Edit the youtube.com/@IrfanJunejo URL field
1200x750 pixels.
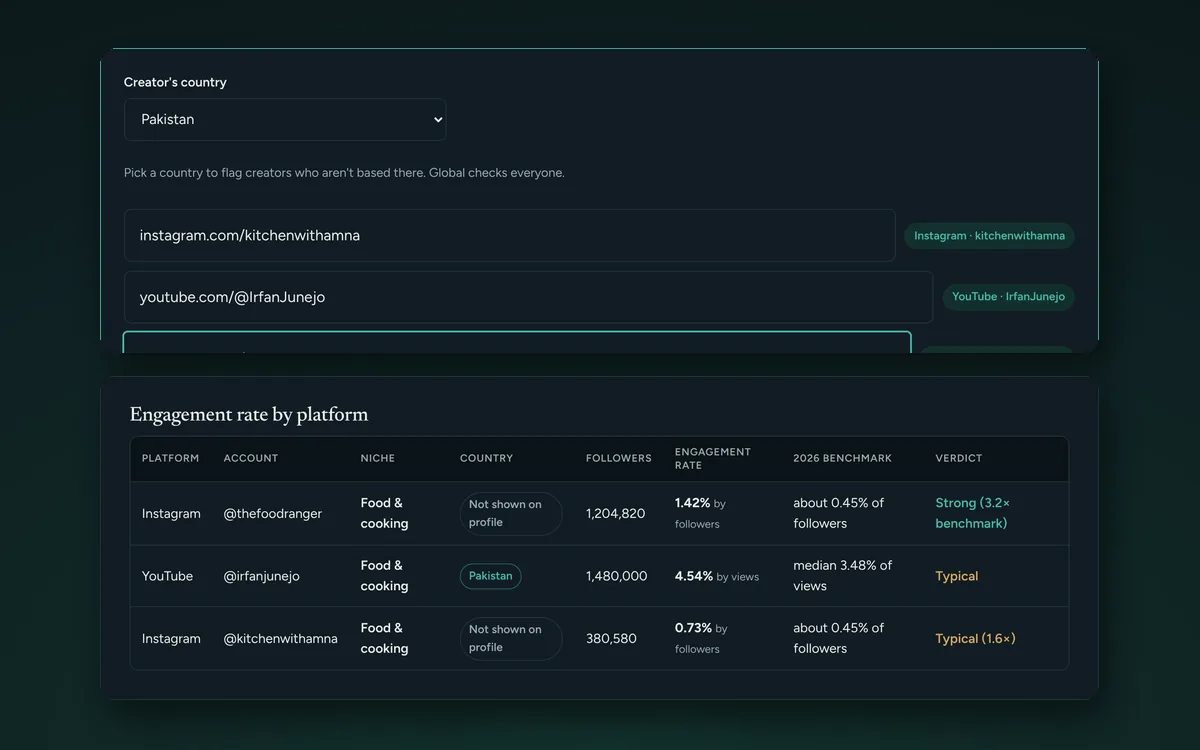point(528,297)
